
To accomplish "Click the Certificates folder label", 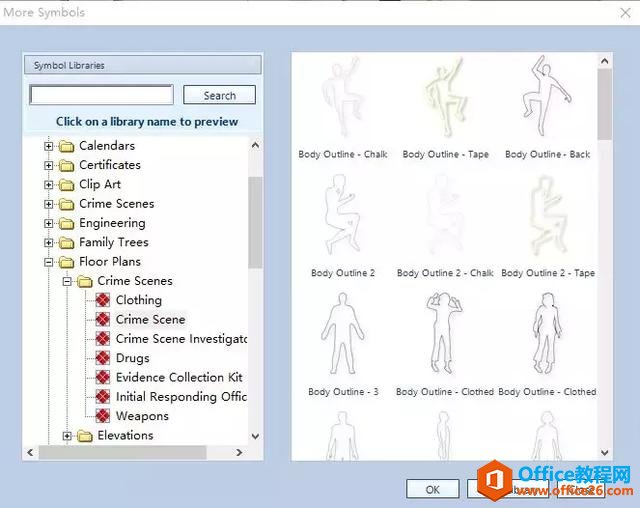I will (110, 165).
